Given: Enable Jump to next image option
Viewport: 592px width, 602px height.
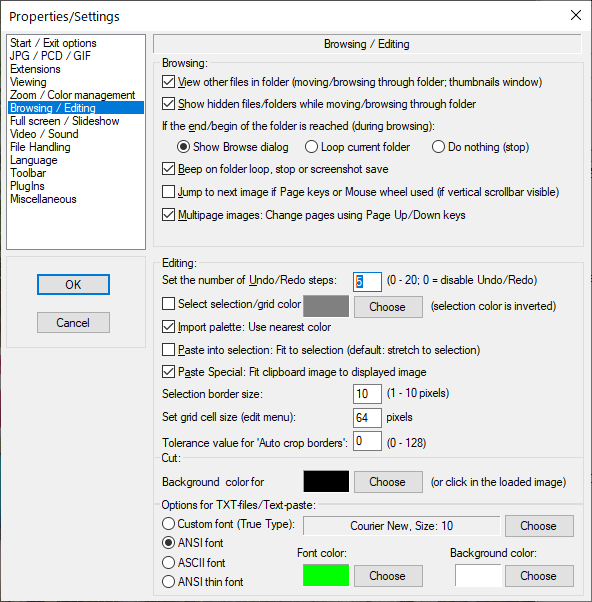Looking at the screenshot, I should pyautogui.click(x=168, y=192).
